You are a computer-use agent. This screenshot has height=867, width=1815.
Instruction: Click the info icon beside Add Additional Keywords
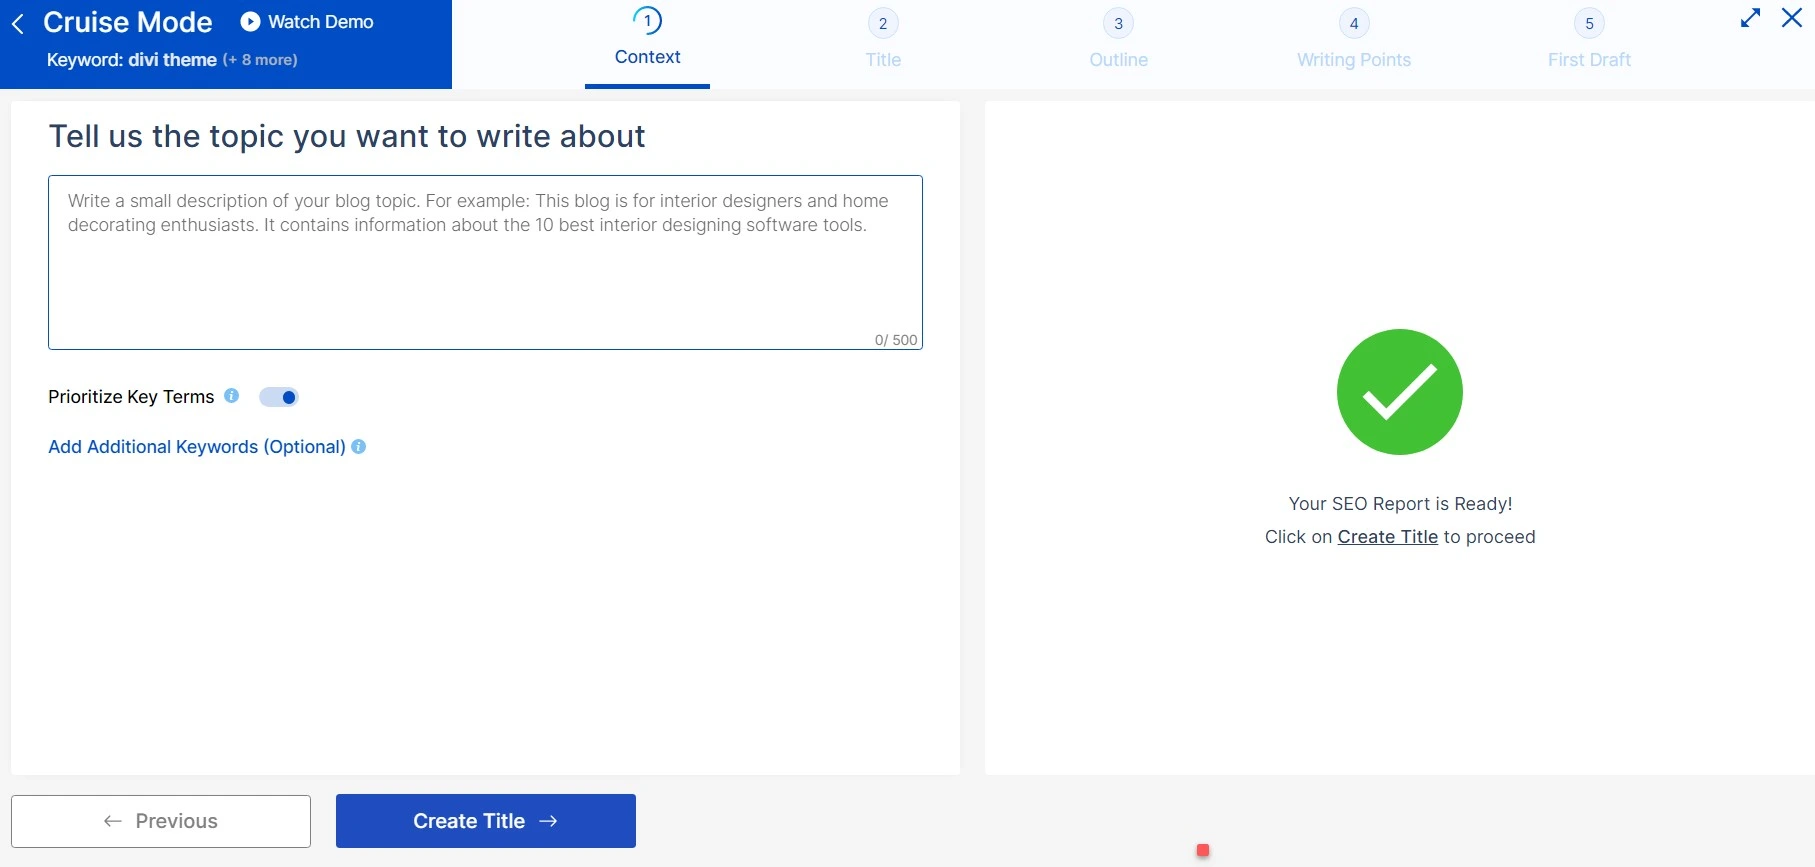pyautogui.click(x=359, y=447)
